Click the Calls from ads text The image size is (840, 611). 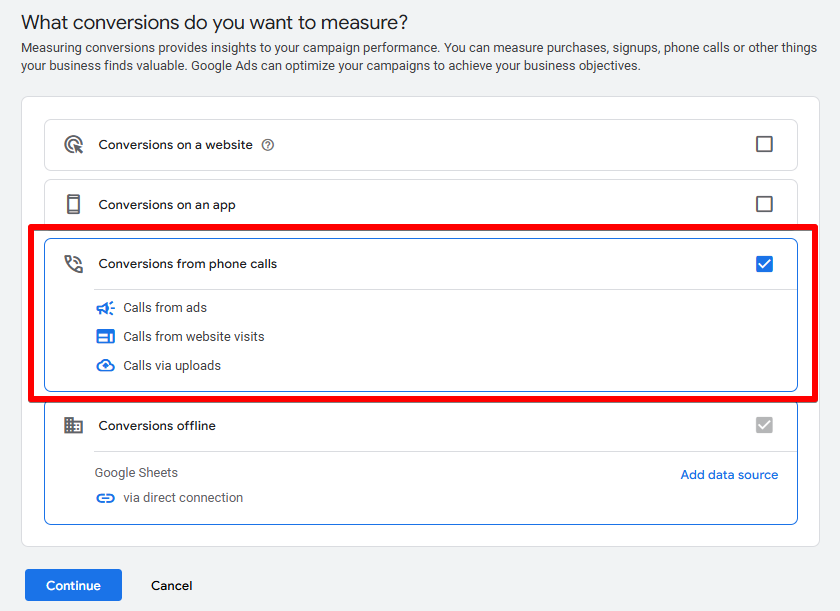[165, 308]
